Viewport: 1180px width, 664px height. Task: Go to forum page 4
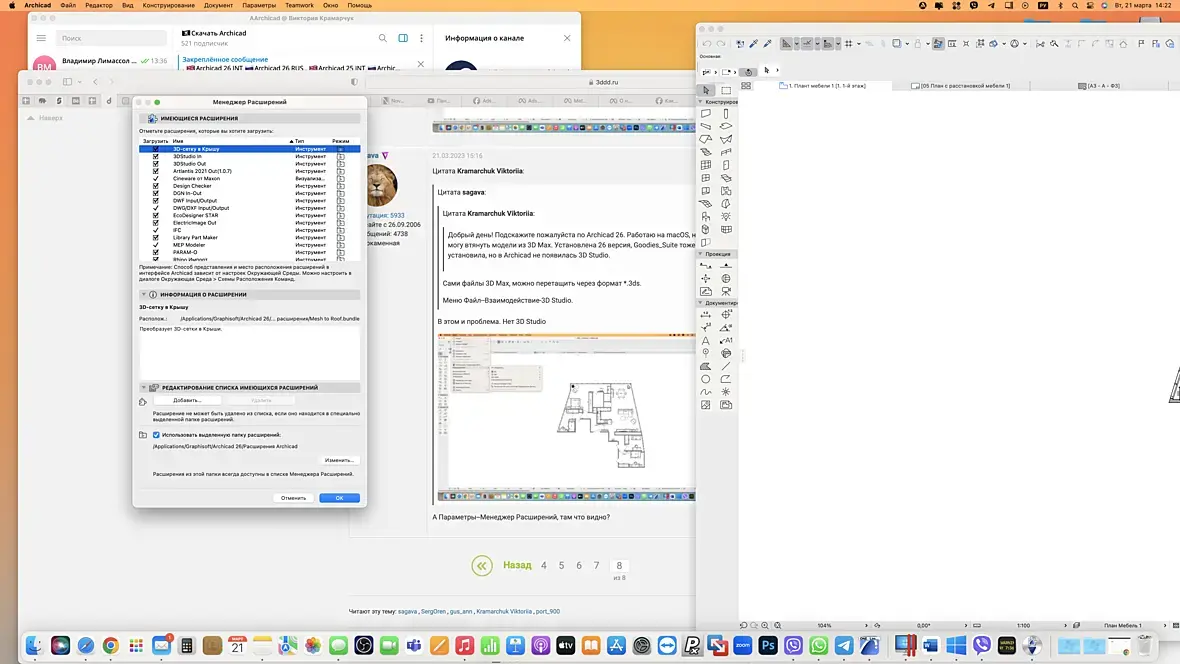[543, 565]
